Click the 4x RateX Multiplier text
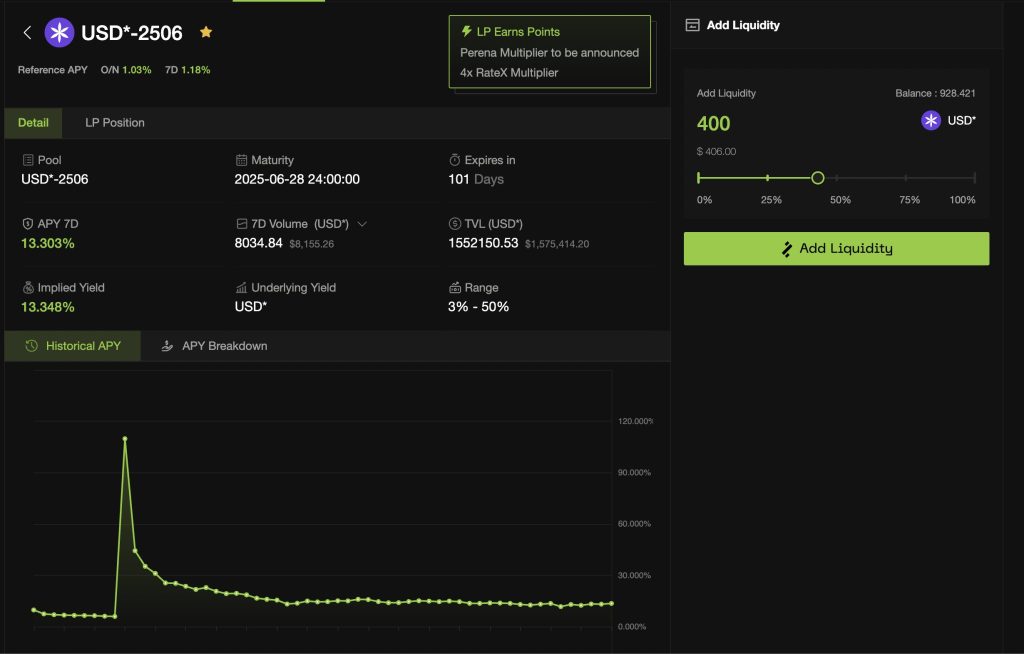Screen dimensions: 1024x654 (x=509, y=73)
